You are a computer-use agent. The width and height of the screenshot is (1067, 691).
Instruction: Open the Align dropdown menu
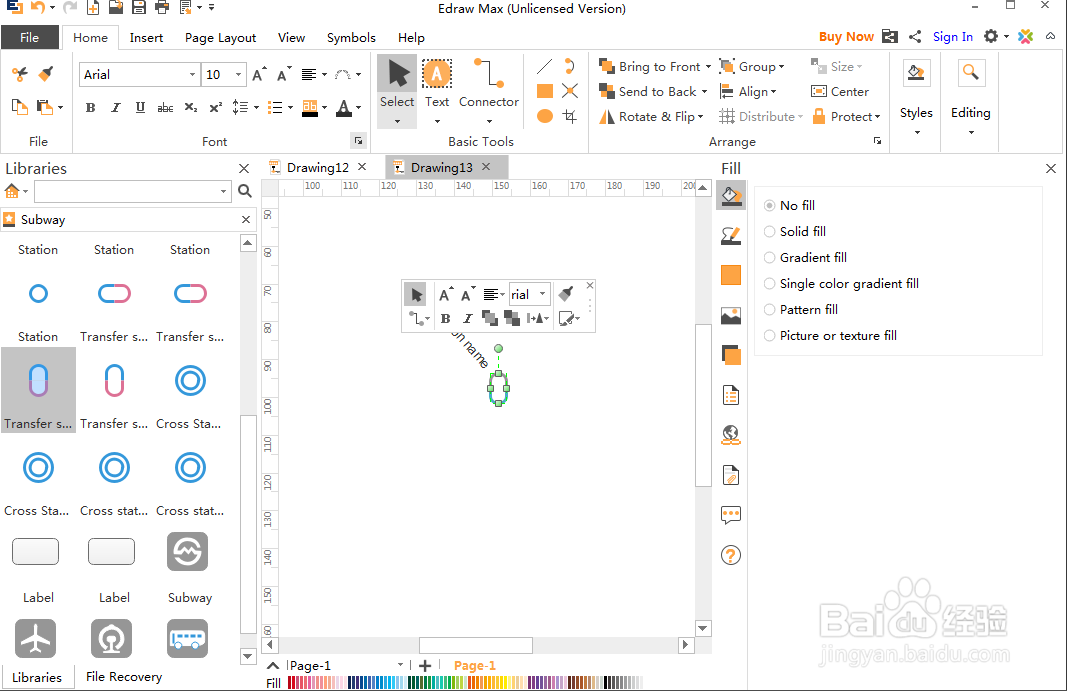pyautogui.click(x=748, y=92)
